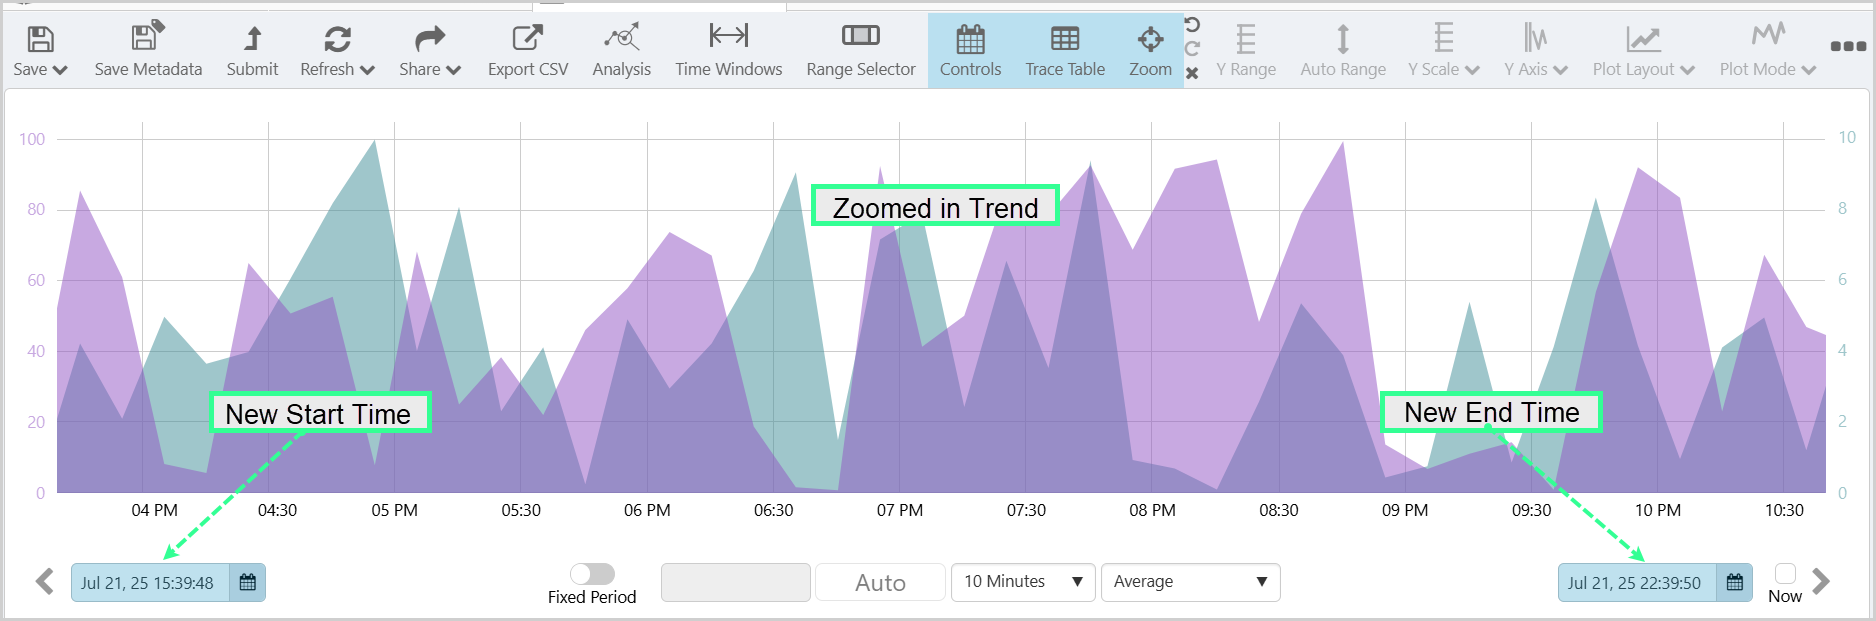Image resolution: width=1876 pixels, height=621 pixels.
Task: Redo the zoom action
Action: (x=1192, y=48)
